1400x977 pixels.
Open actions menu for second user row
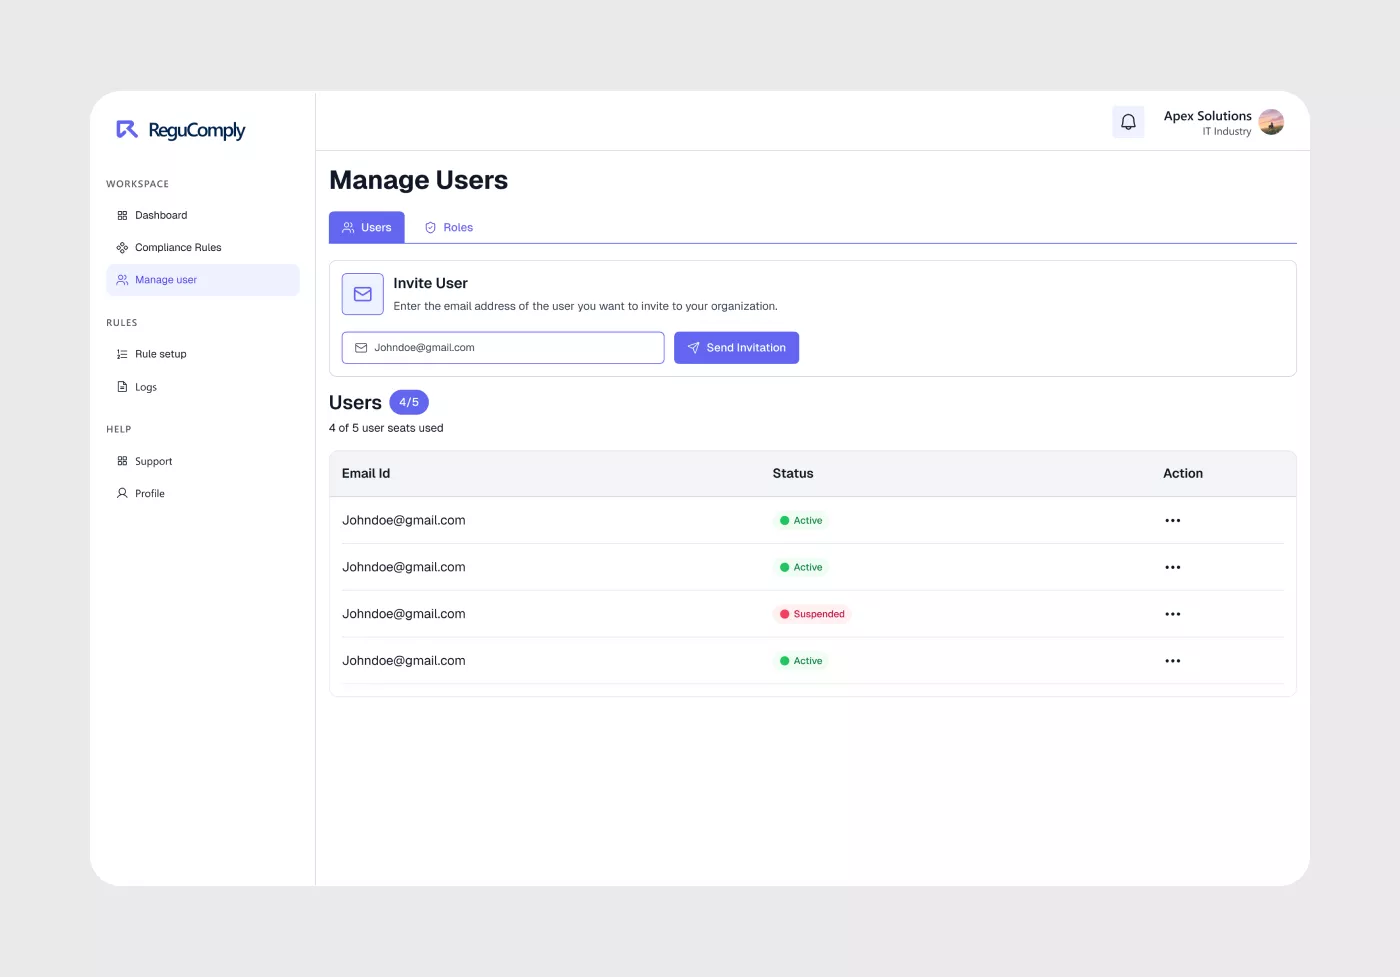[1173, 567]
